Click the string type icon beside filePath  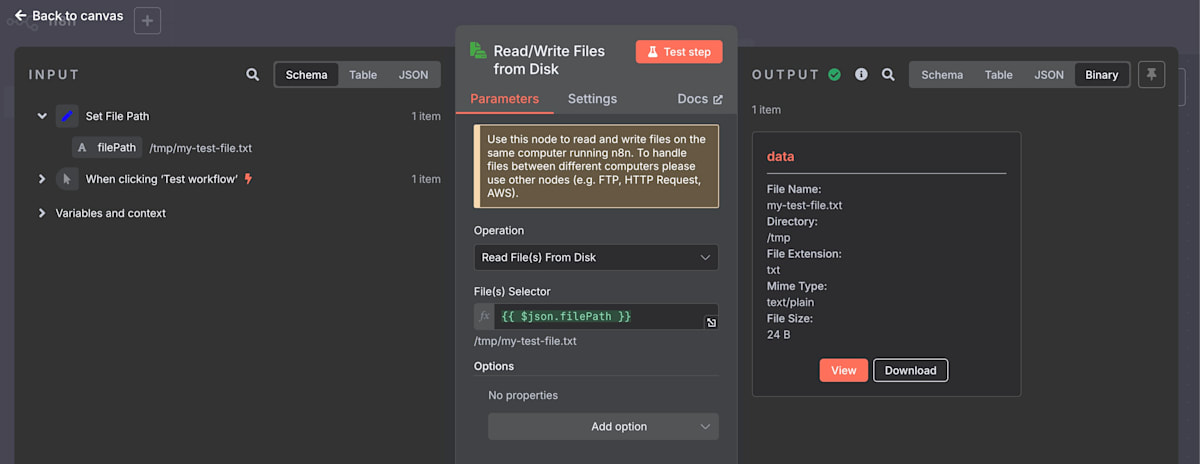(x=82, y=147)
